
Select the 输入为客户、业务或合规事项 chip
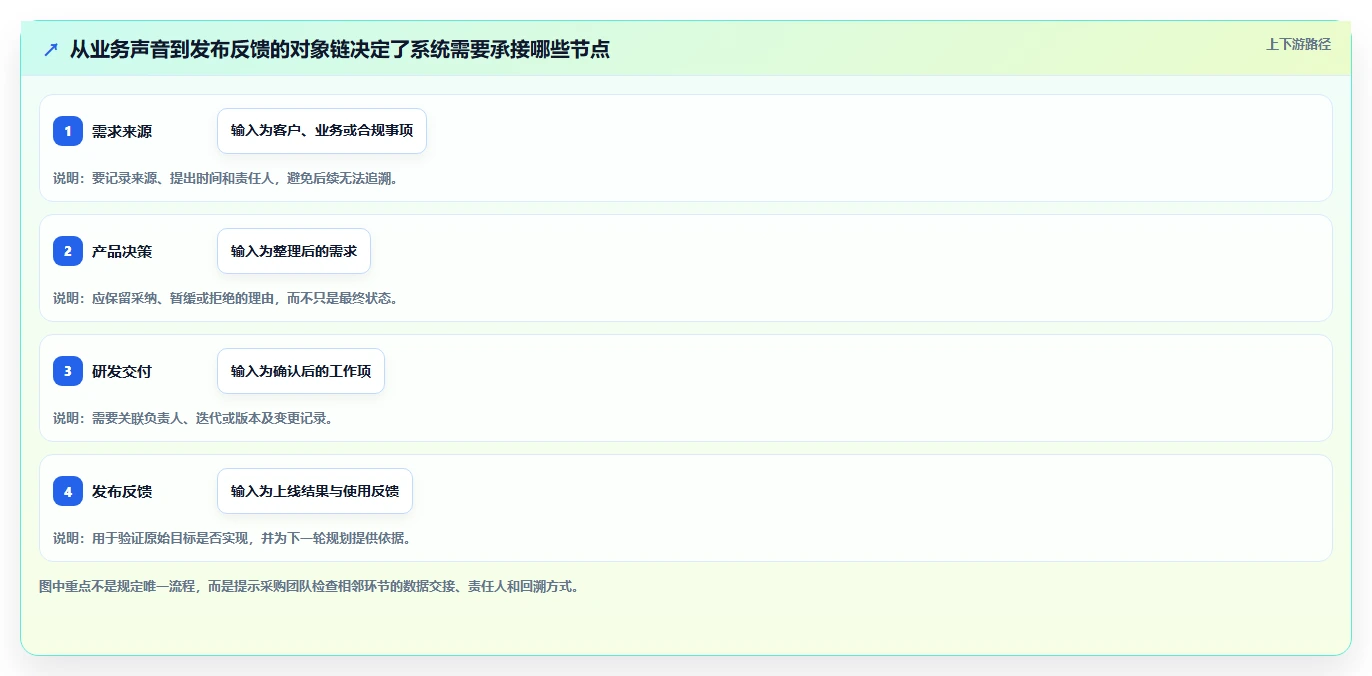pos(322,131)
